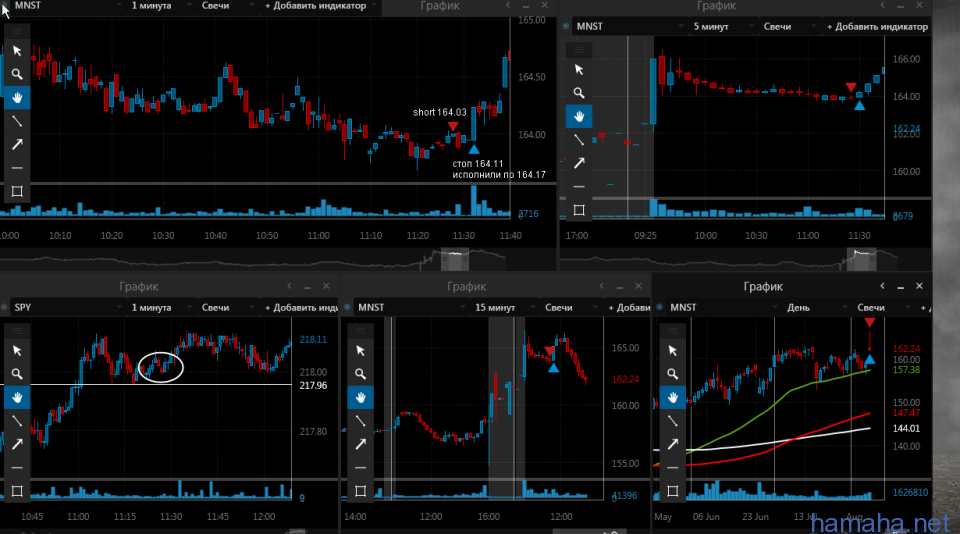Image resolution: width=960 pixels, height=534 pixels.
Task: Toggle link indicator beside MNST 15-minute ticker
Action: point(347,307)
